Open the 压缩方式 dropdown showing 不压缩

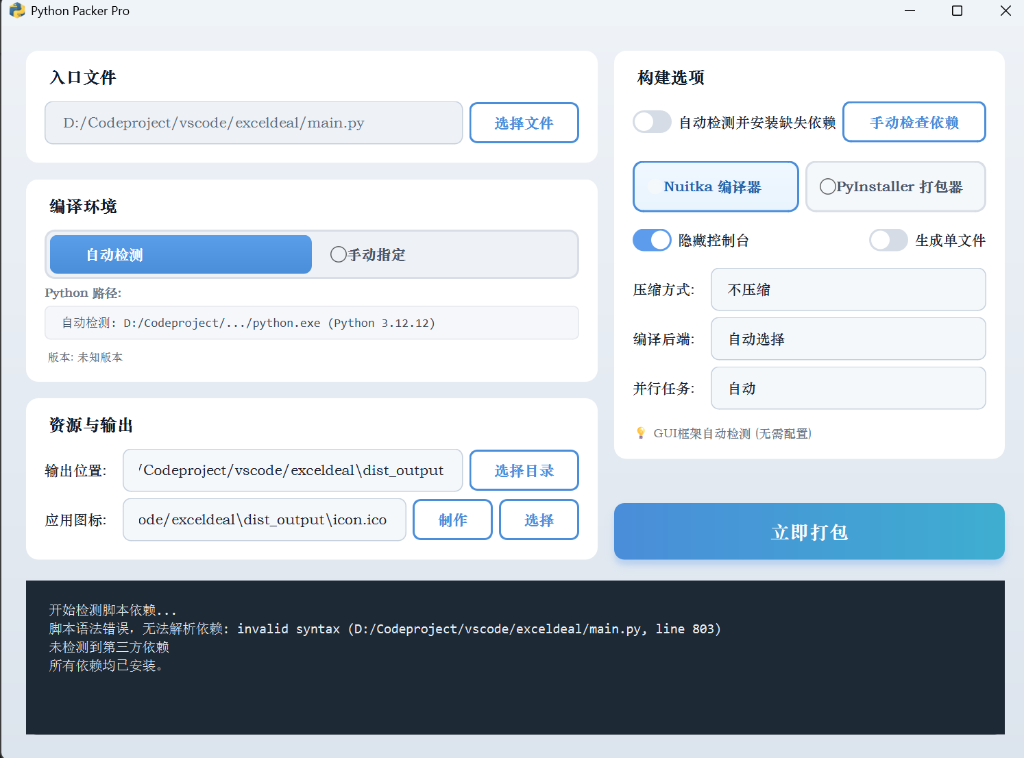[x=848, y=289]
